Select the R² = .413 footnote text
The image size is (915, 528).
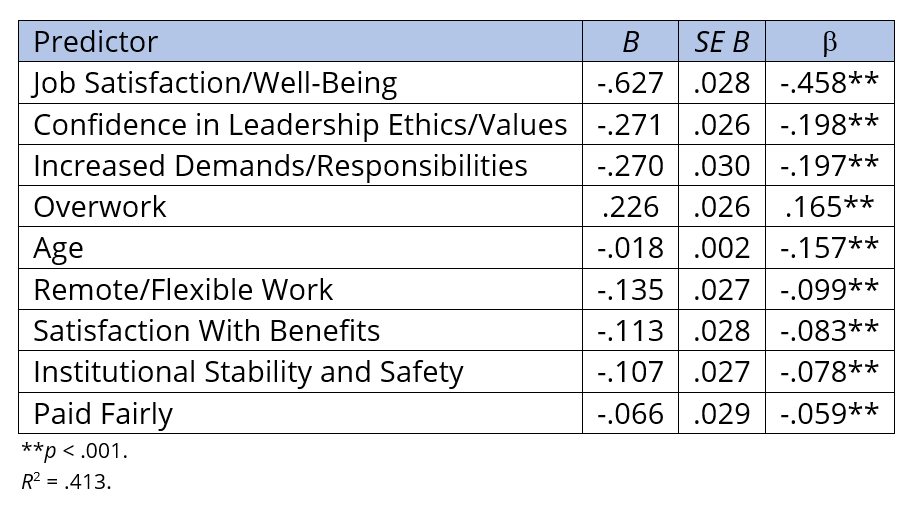[x=66, y=482]
